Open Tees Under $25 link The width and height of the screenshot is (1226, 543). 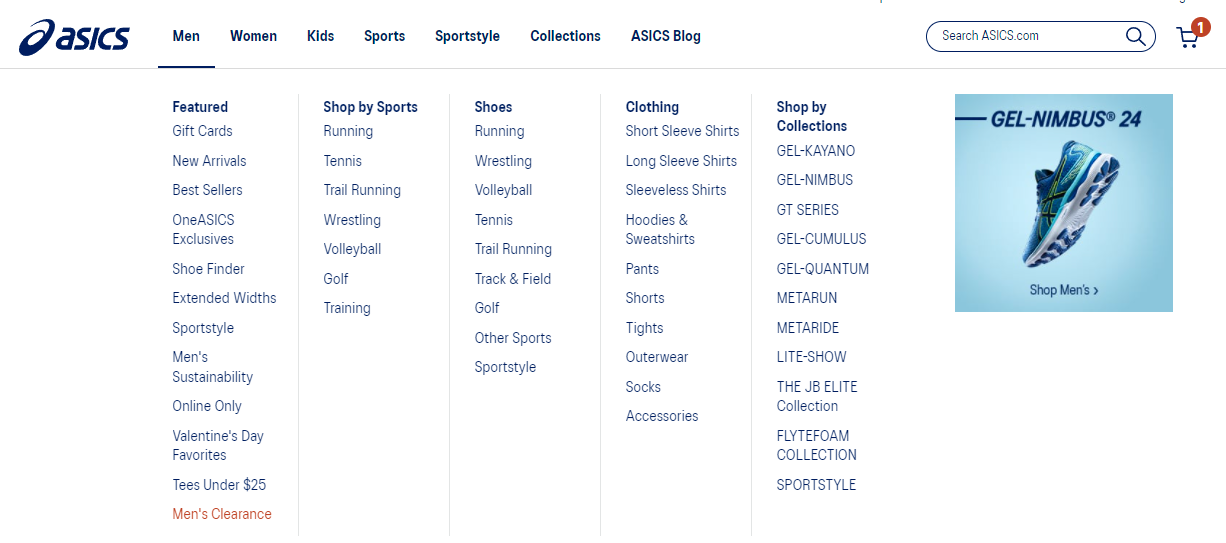tap(219, 485)
